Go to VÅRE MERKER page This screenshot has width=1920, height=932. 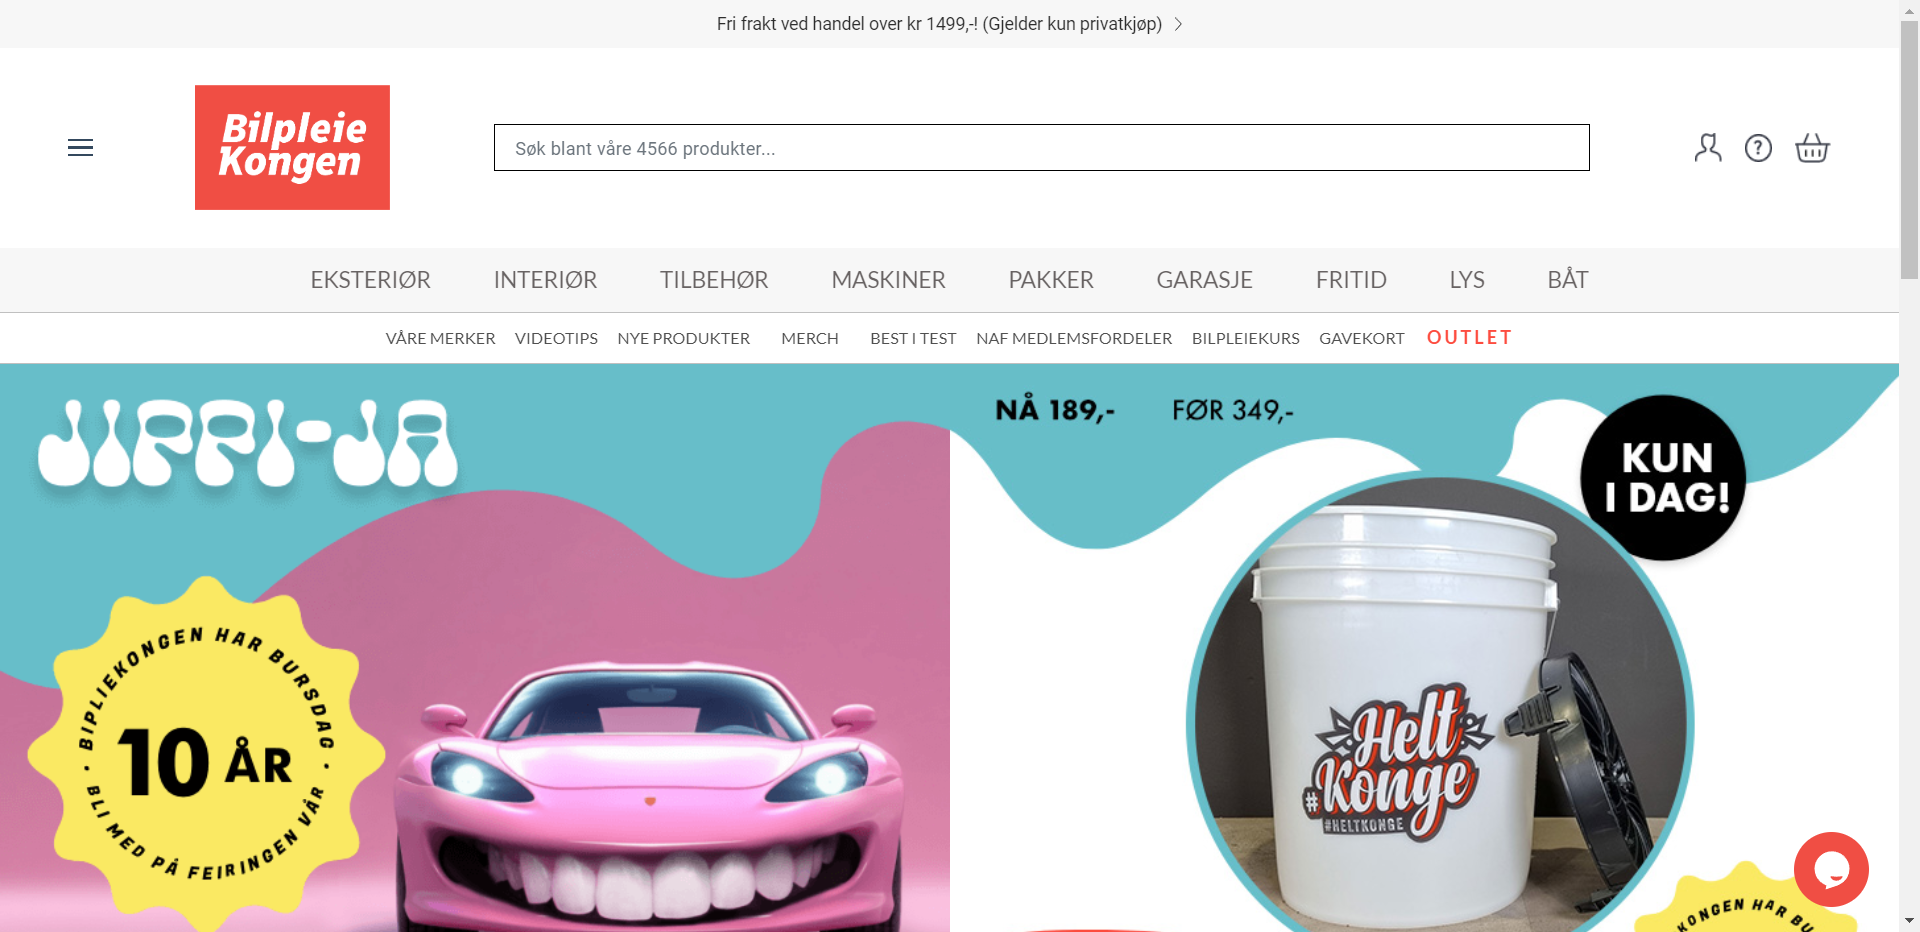[440, 338]
